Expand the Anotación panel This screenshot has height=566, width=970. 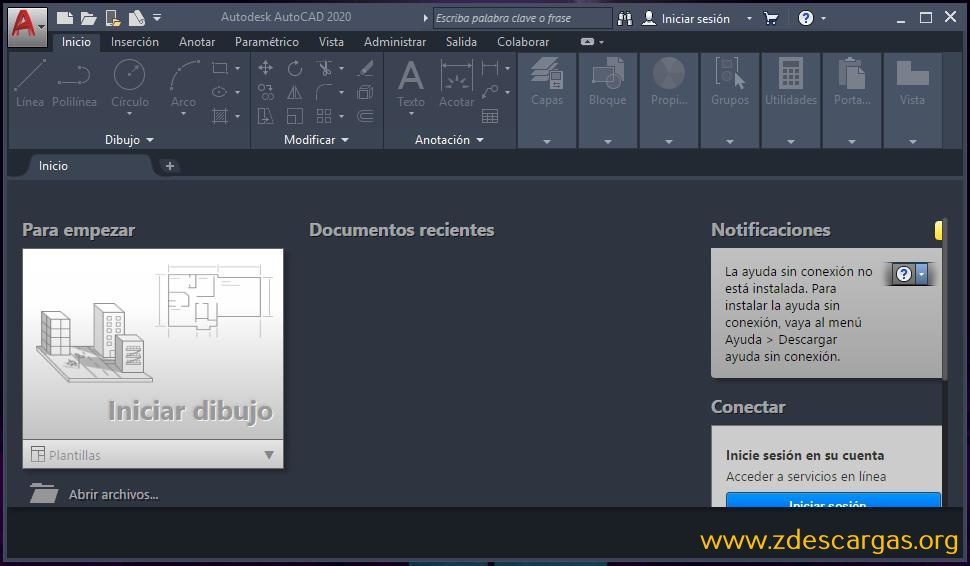click(x=449, y=140)
